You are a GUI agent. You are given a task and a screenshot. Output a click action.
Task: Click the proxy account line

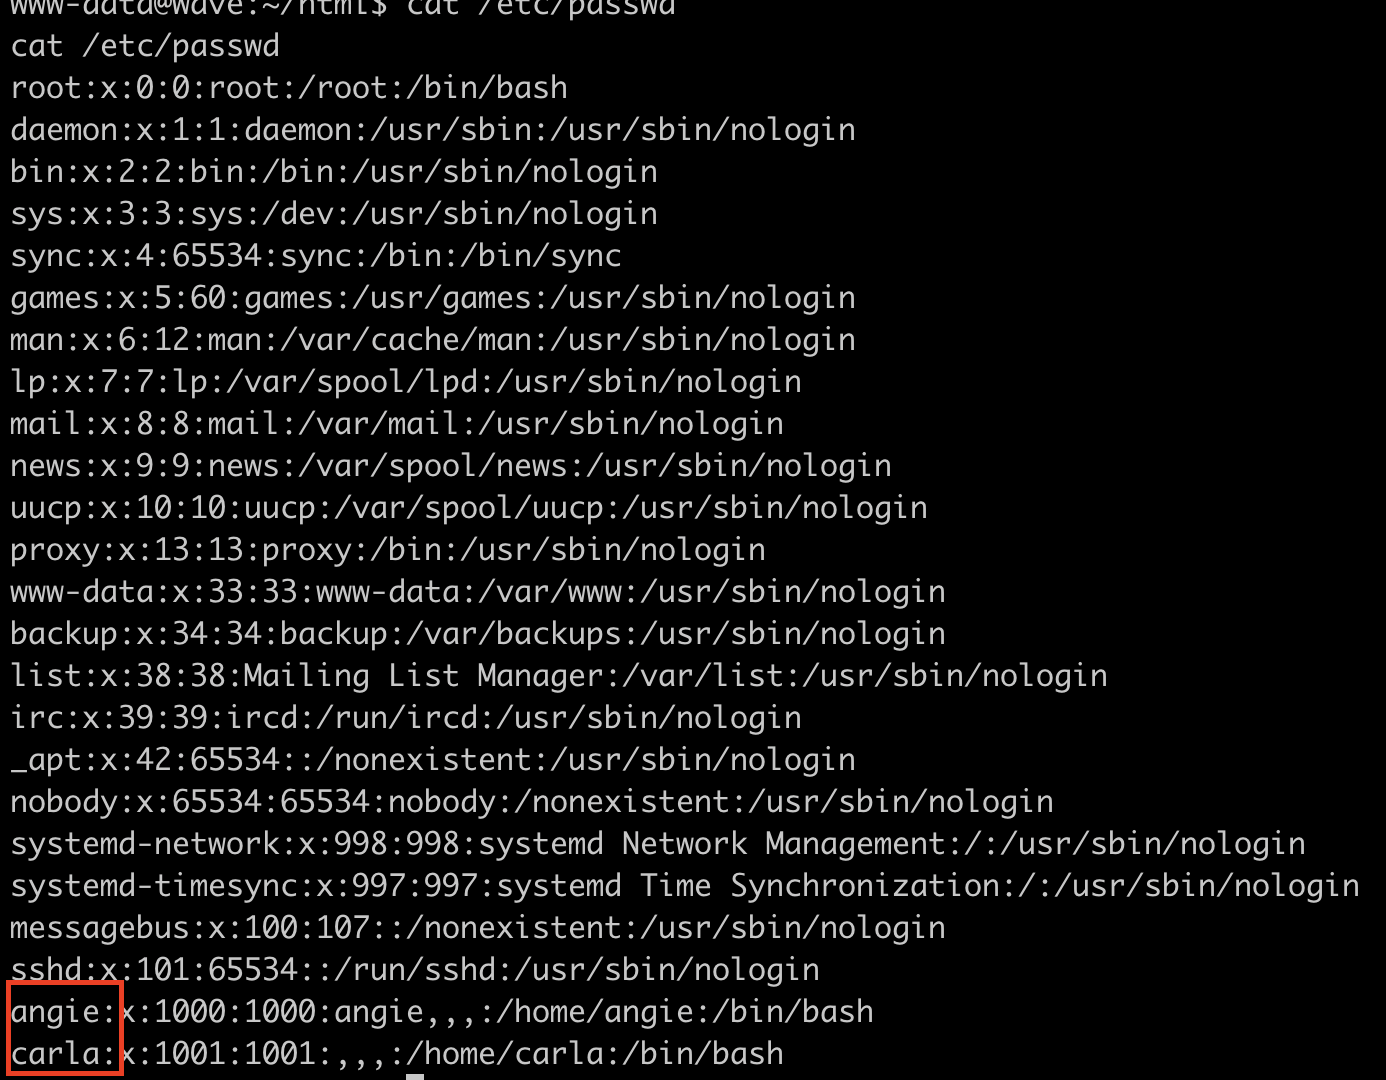tap(388, 550)
